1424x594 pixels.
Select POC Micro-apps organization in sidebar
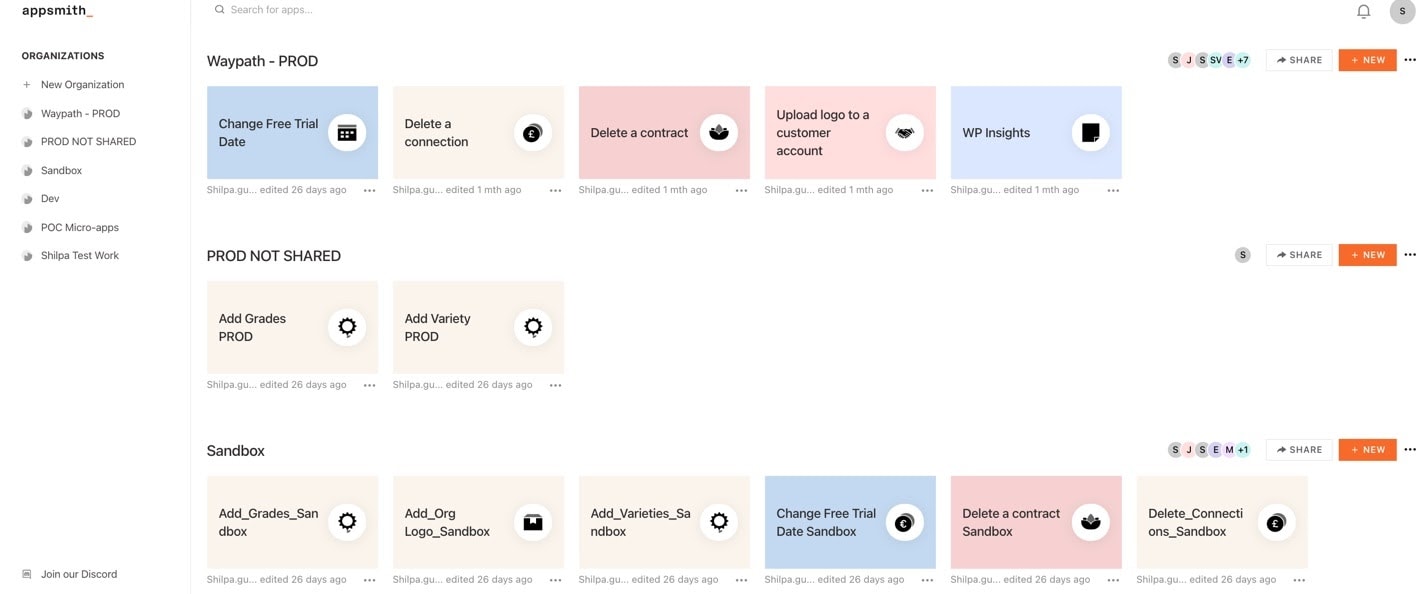(x=79, y=227)
